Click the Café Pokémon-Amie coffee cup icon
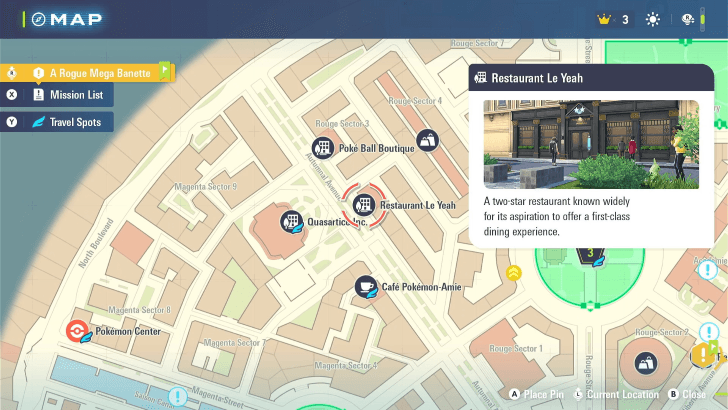 click(366, 287)
